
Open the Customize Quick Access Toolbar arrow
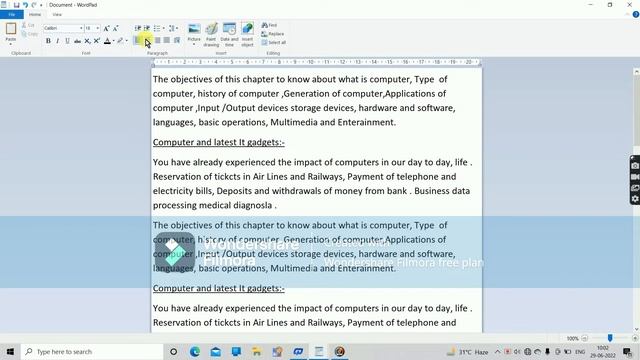click(41, 5)
